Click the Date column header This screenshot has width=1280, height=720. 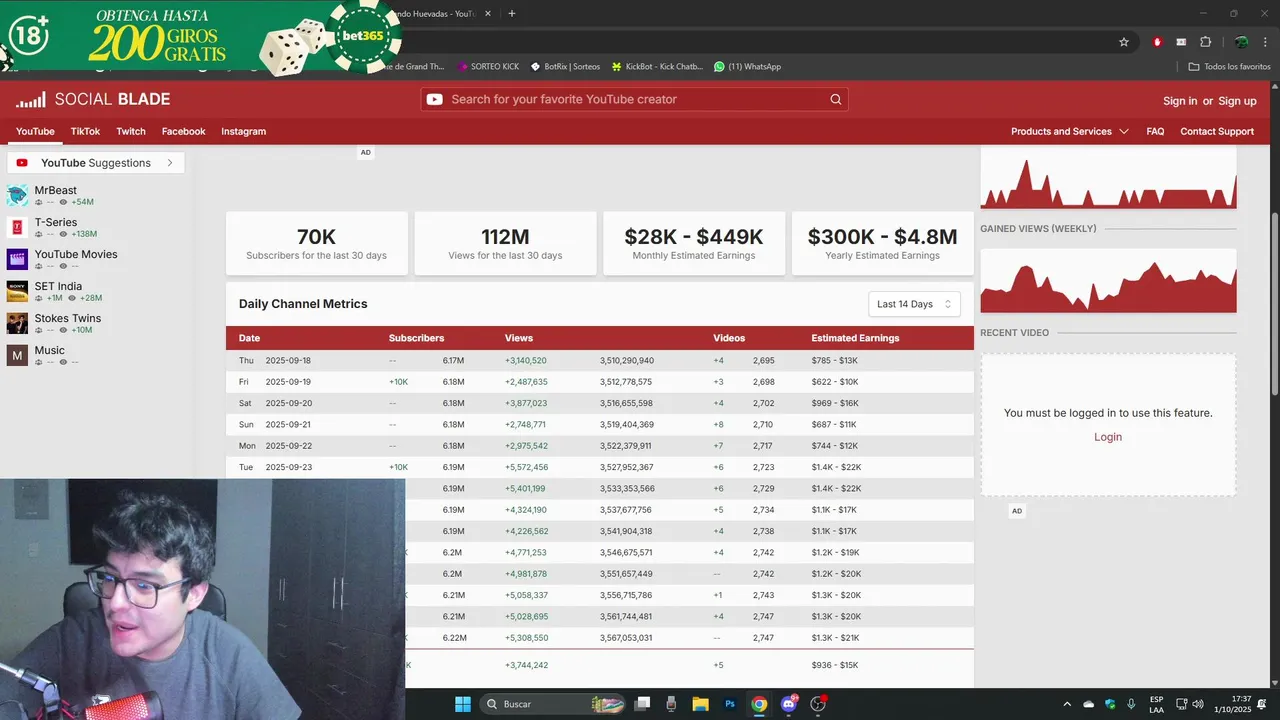point(249,338)
